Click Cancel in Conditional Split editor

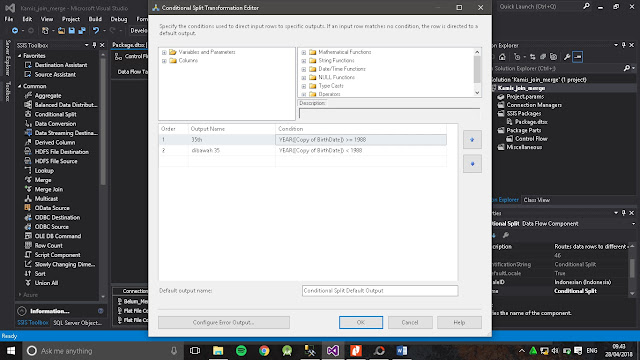point(410,322)
